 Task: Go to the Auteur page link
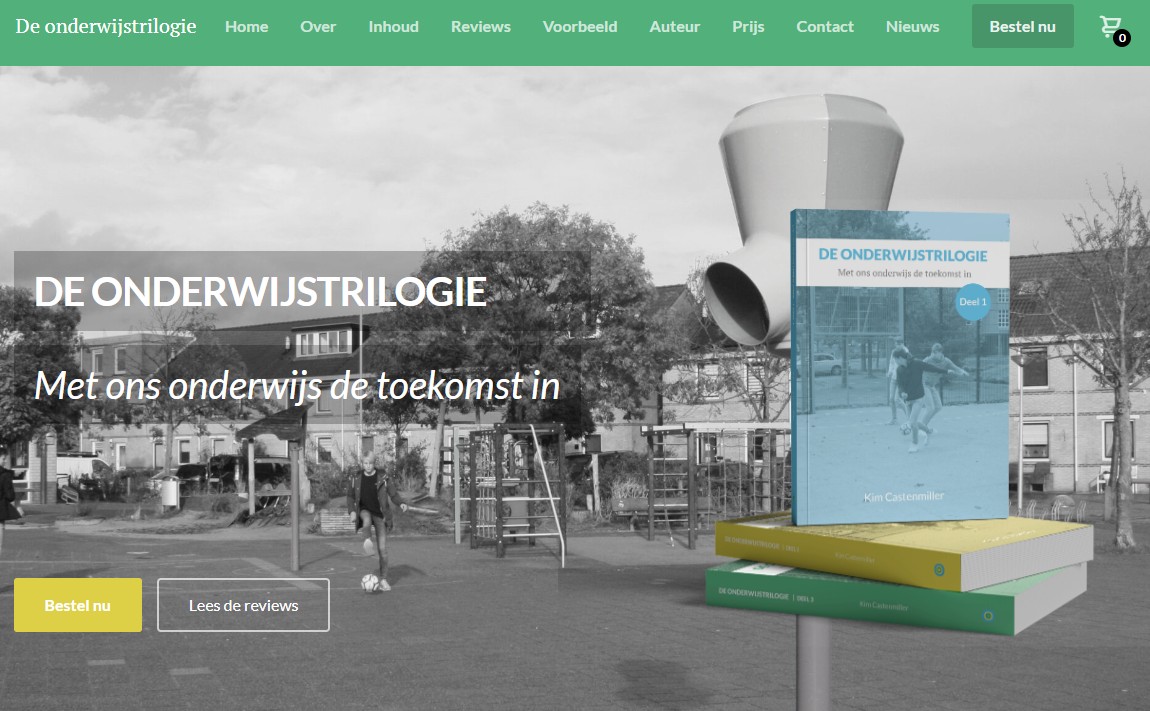point(674,27)
